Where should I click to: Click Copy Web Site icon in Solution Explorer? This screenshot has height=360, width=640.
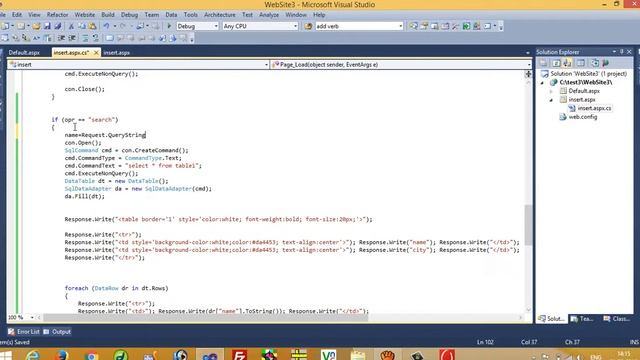click(595, 63)
